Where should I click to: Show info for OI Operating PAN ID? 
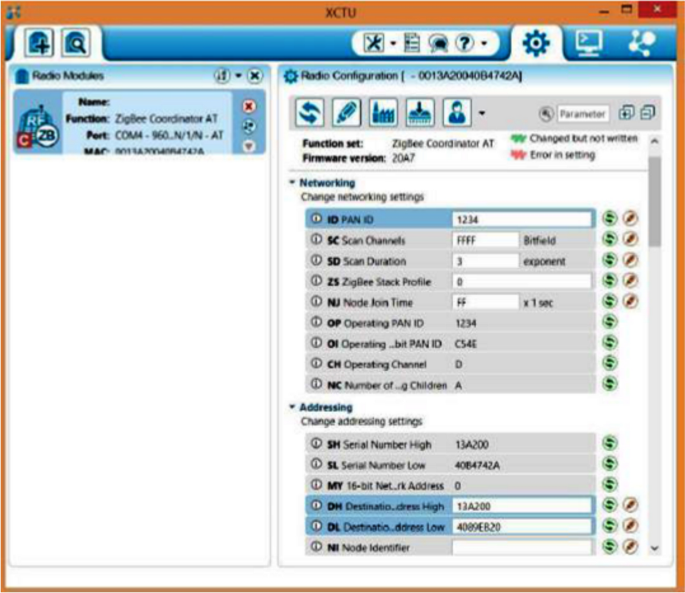click(316, 343)
